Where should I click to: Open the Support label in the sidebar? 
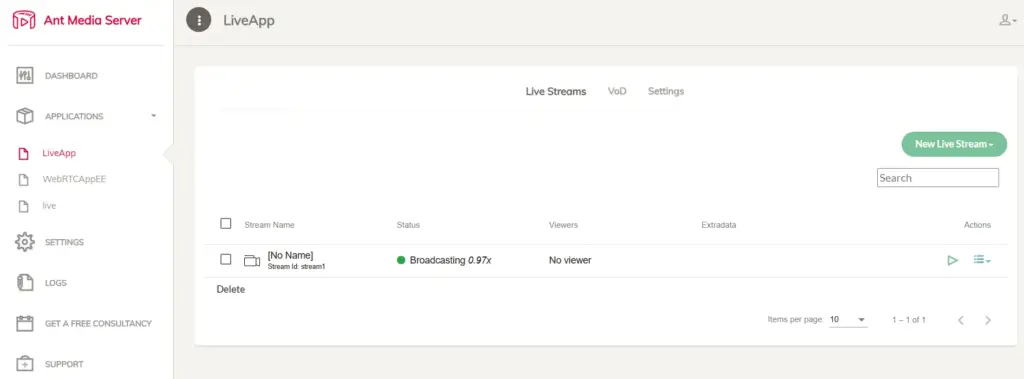(x=64, y=364)
